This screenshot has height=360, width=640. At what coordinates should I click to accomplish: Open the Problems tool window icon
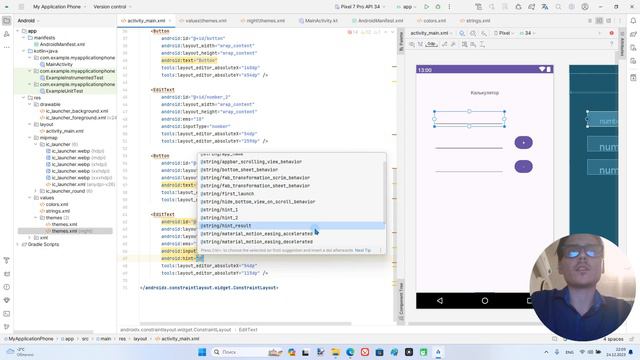coord(7,287)
